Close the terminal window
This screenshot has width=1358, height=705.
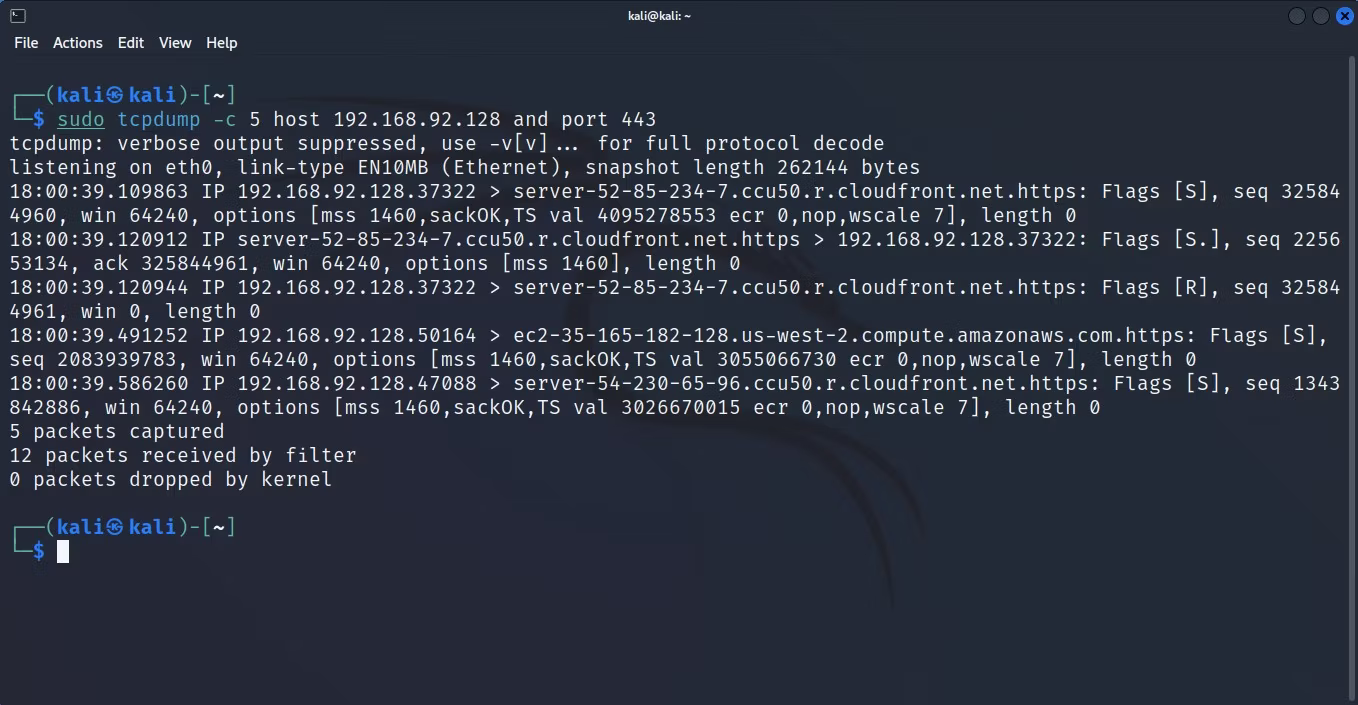(1344, 16)
